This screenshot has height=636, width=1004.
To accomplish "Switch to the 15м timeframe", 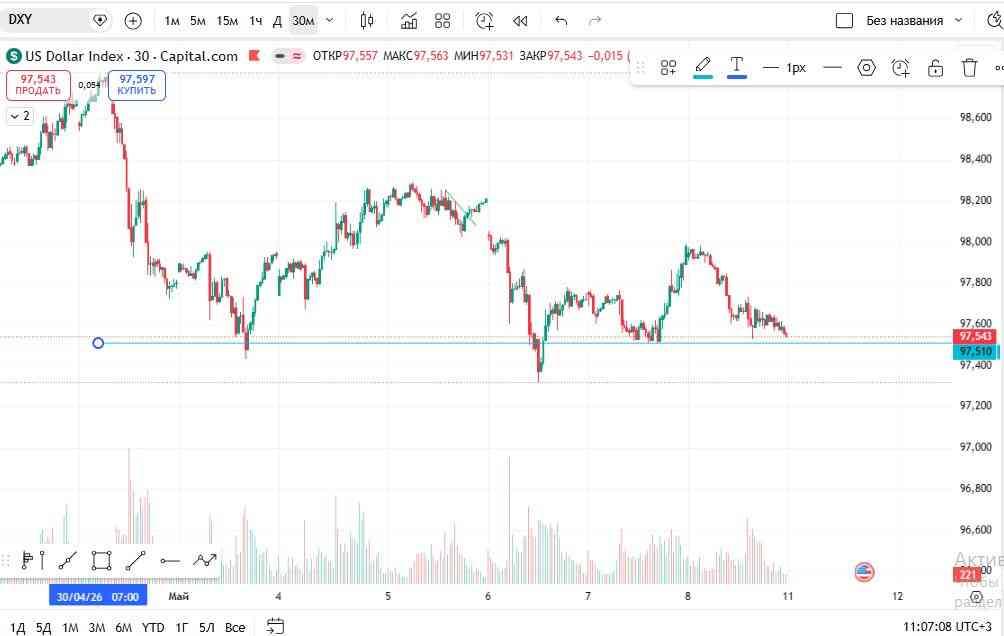I will coord(227,20).
